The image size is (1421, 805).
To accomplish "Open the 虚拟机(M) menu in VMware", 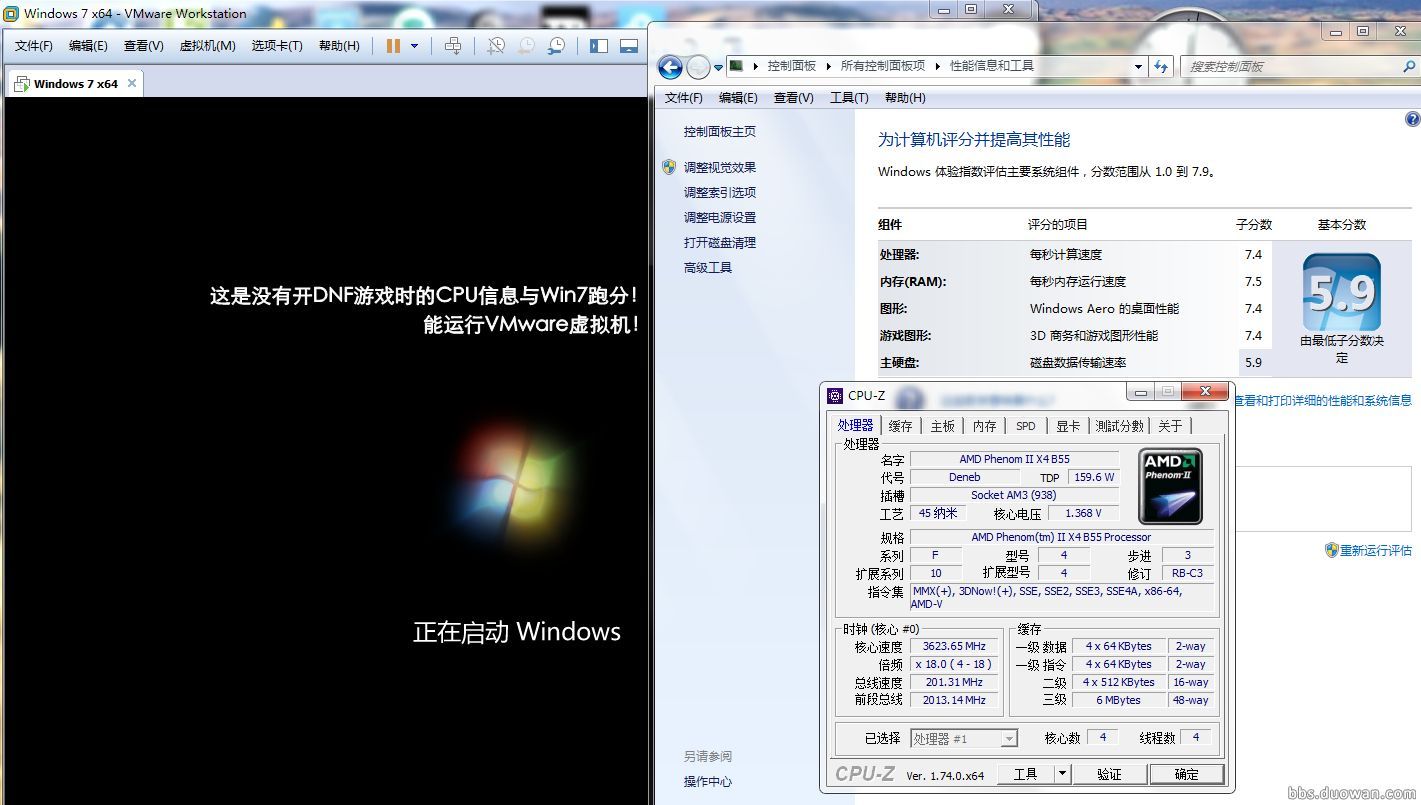I will click(207, 46).
